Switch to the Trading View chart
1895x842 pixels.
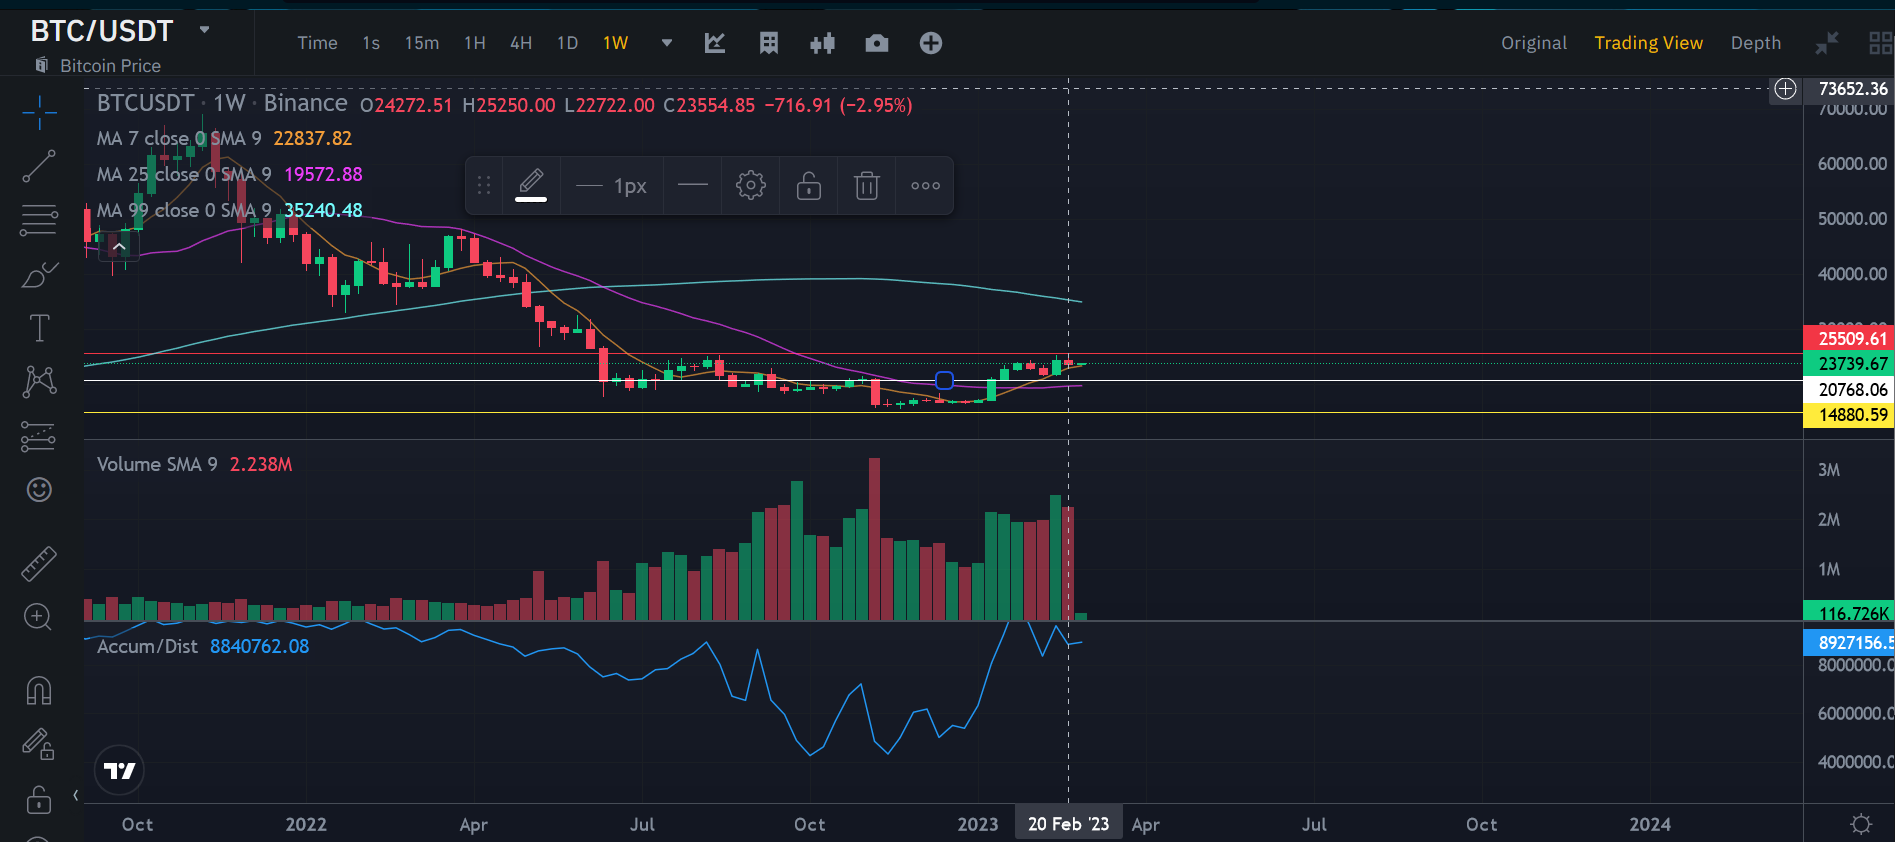coord(1649,43)
